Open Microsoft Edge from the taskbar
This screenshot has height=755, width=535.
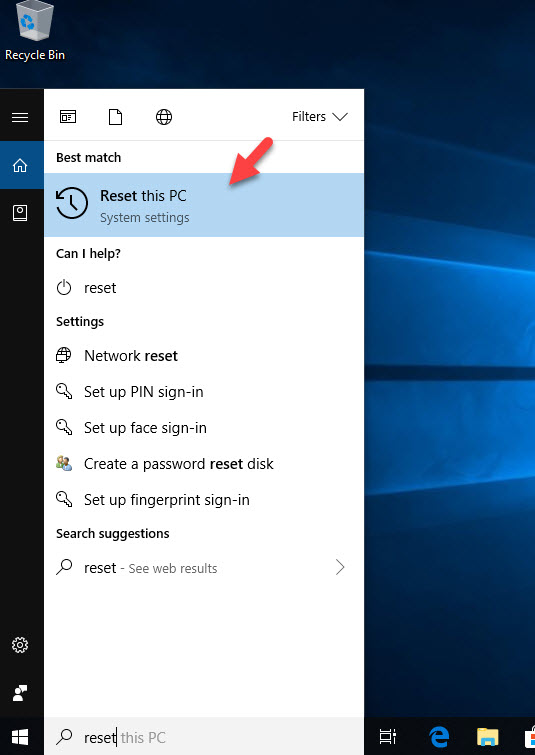(439, 736)
